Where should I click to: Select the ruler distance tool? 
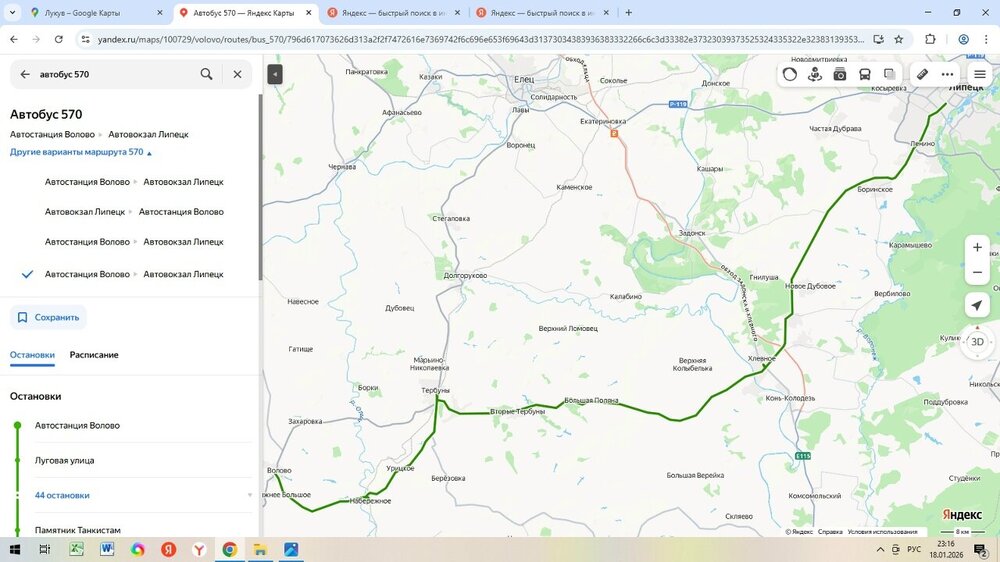923,74
